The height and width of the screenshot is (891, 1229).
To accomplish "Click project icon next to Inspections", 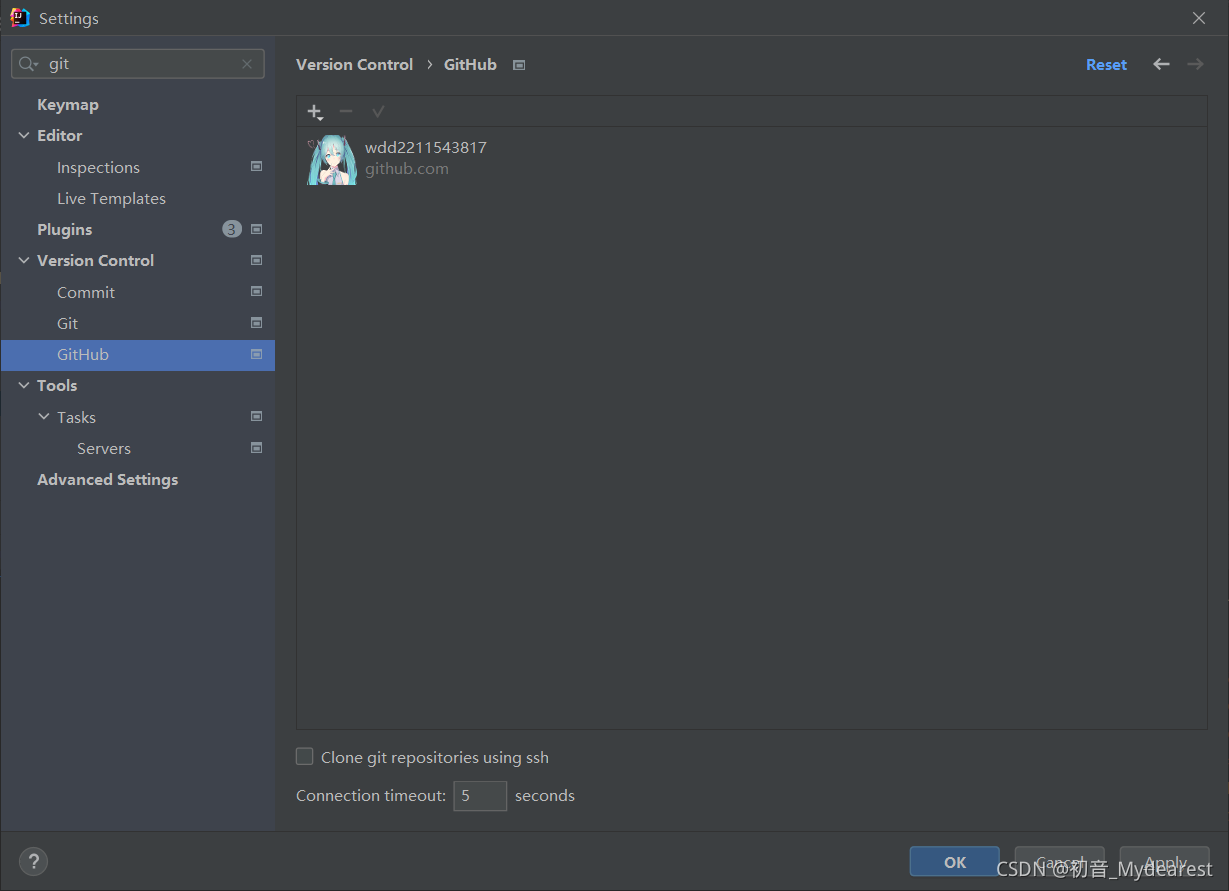I will tap(256, 167).
